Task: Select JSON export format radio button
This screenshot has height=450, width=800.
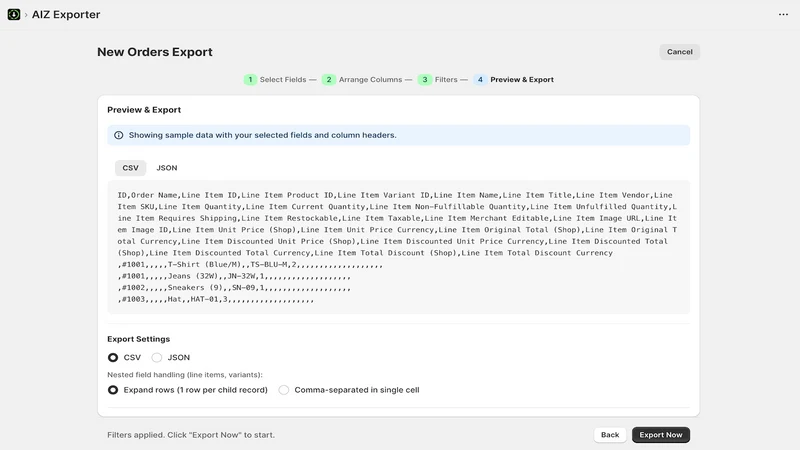Action: 157,358
